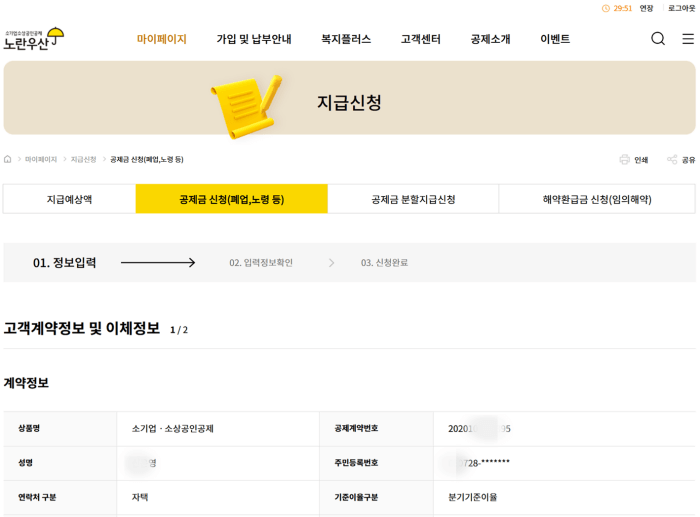Screen dimensions: 700x517
Task: Click the 자택 value cell
Action: (x=218, y=497)
